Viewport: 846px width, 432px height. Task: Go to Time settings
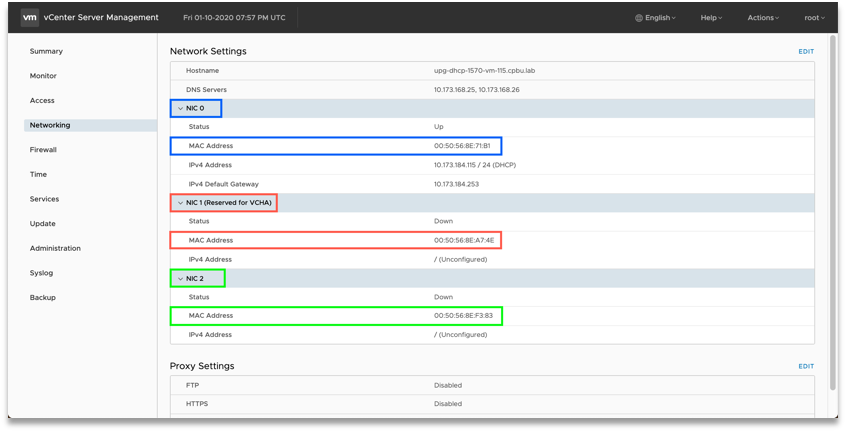click(38, 174)
